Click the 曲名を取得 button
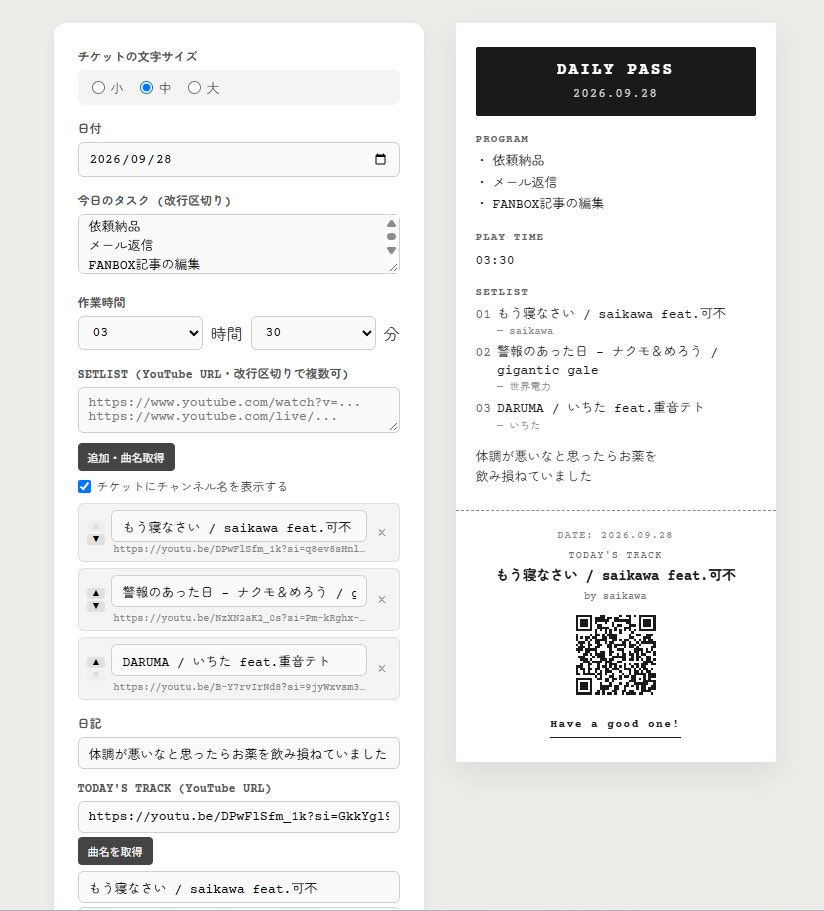Image resolution: width=824 pixels, height=911 pixels. pos(115,851)
